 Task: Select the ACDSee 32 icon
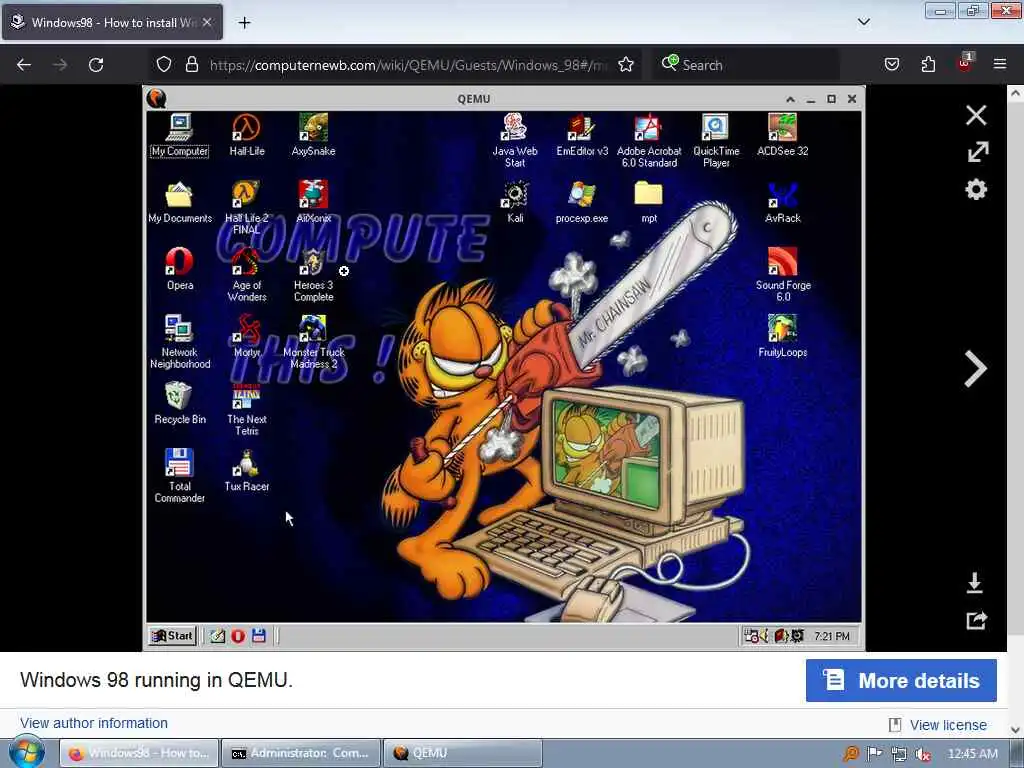[x=782, y=135]
